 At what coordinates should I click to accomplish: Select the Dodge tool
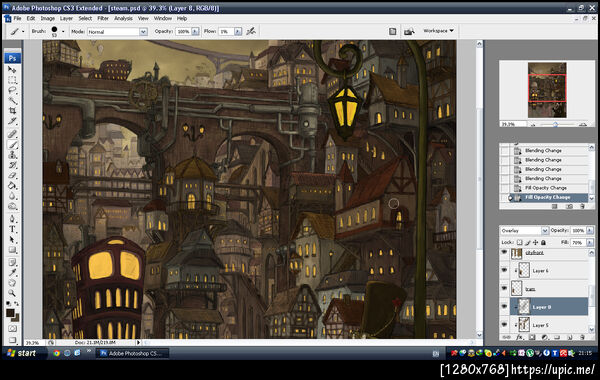12,206
